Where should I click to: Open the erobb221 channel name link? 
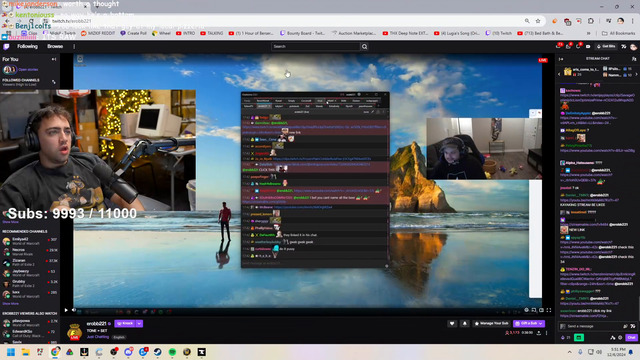coord(96,324)
